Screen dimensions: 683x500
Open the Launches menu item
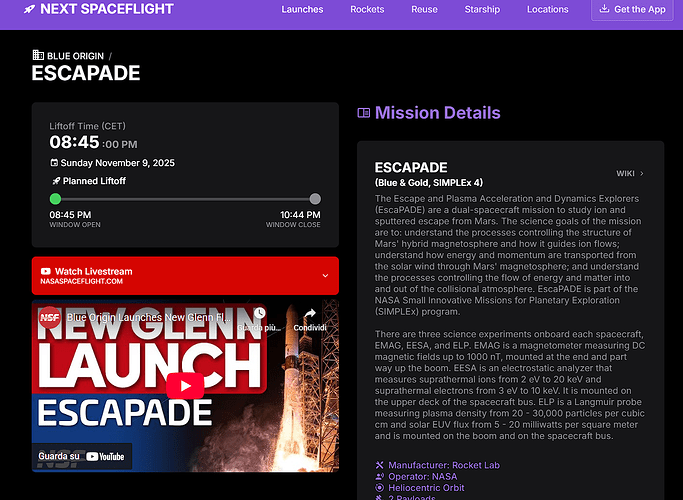click(x=302, y=10)
